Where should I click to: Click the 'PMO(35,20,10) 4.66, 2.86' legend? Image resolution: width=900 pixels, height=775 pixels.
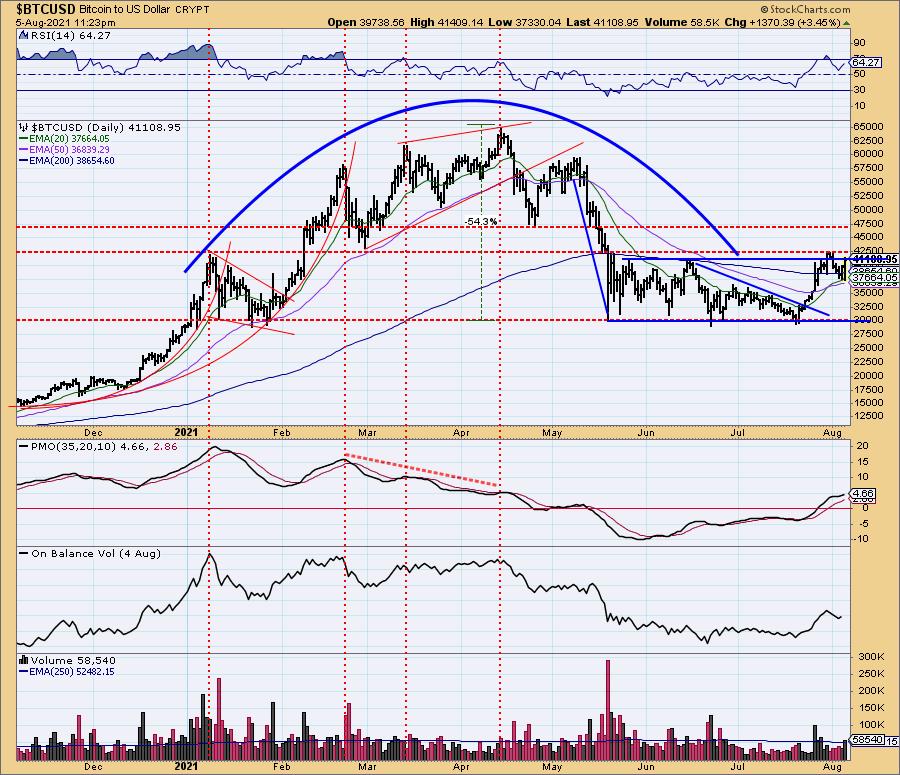(98, 447)
